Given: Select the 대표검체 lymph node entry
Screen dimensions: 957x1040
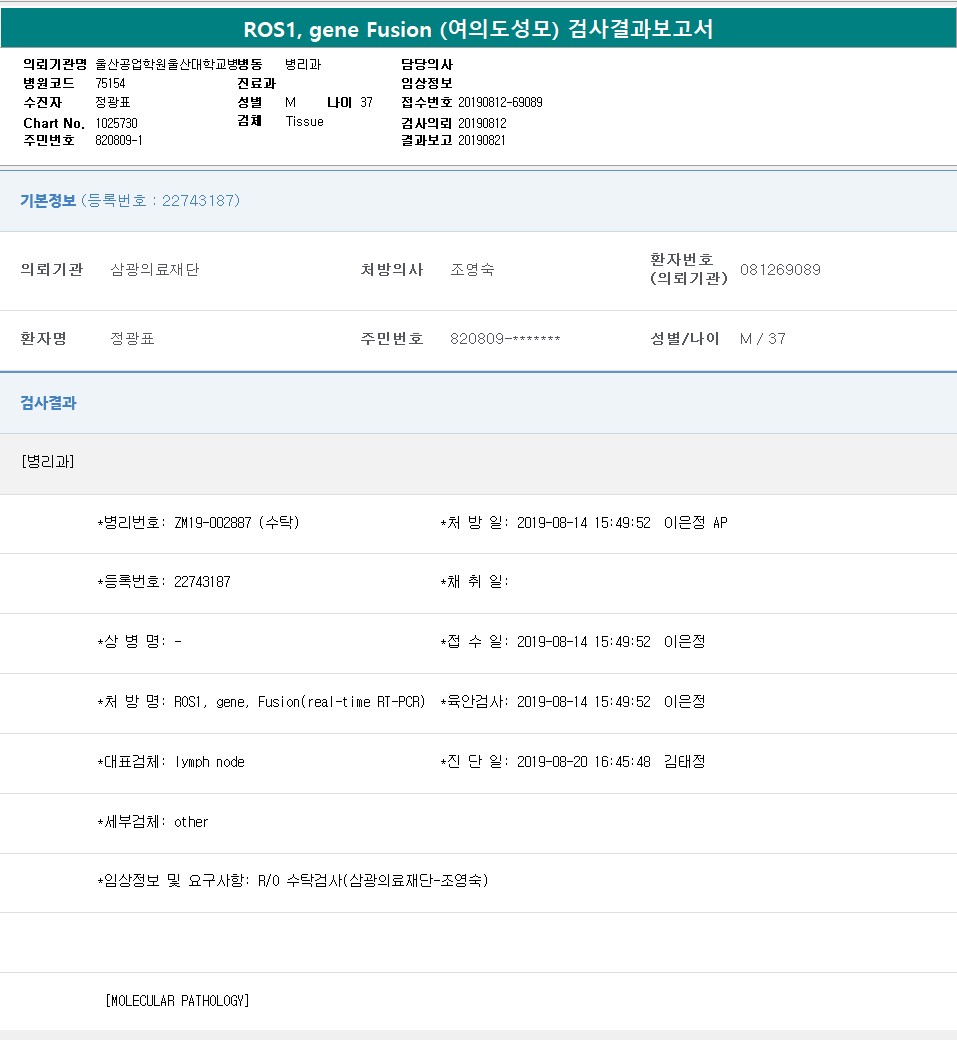Looking at the screenshot, I should pyautogui.click(x=209, y=762).
